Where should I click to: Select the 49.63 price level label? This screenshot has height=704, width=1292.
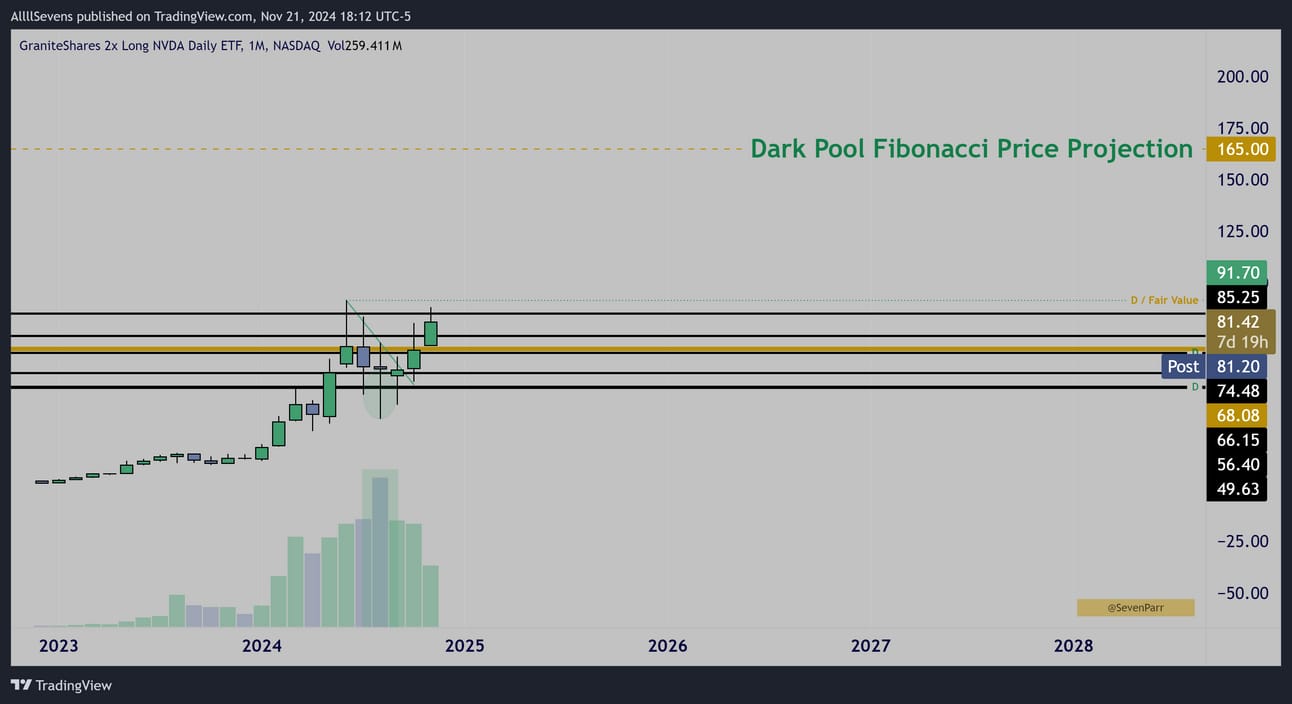point(1236,488)
